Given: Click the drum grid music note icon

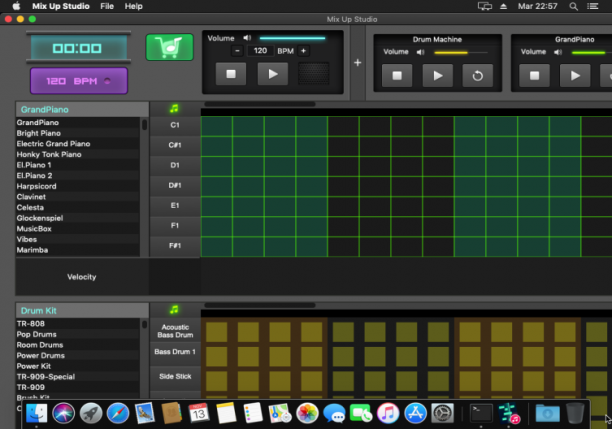Looking at the screenshot, I should [x=174, y=310].
